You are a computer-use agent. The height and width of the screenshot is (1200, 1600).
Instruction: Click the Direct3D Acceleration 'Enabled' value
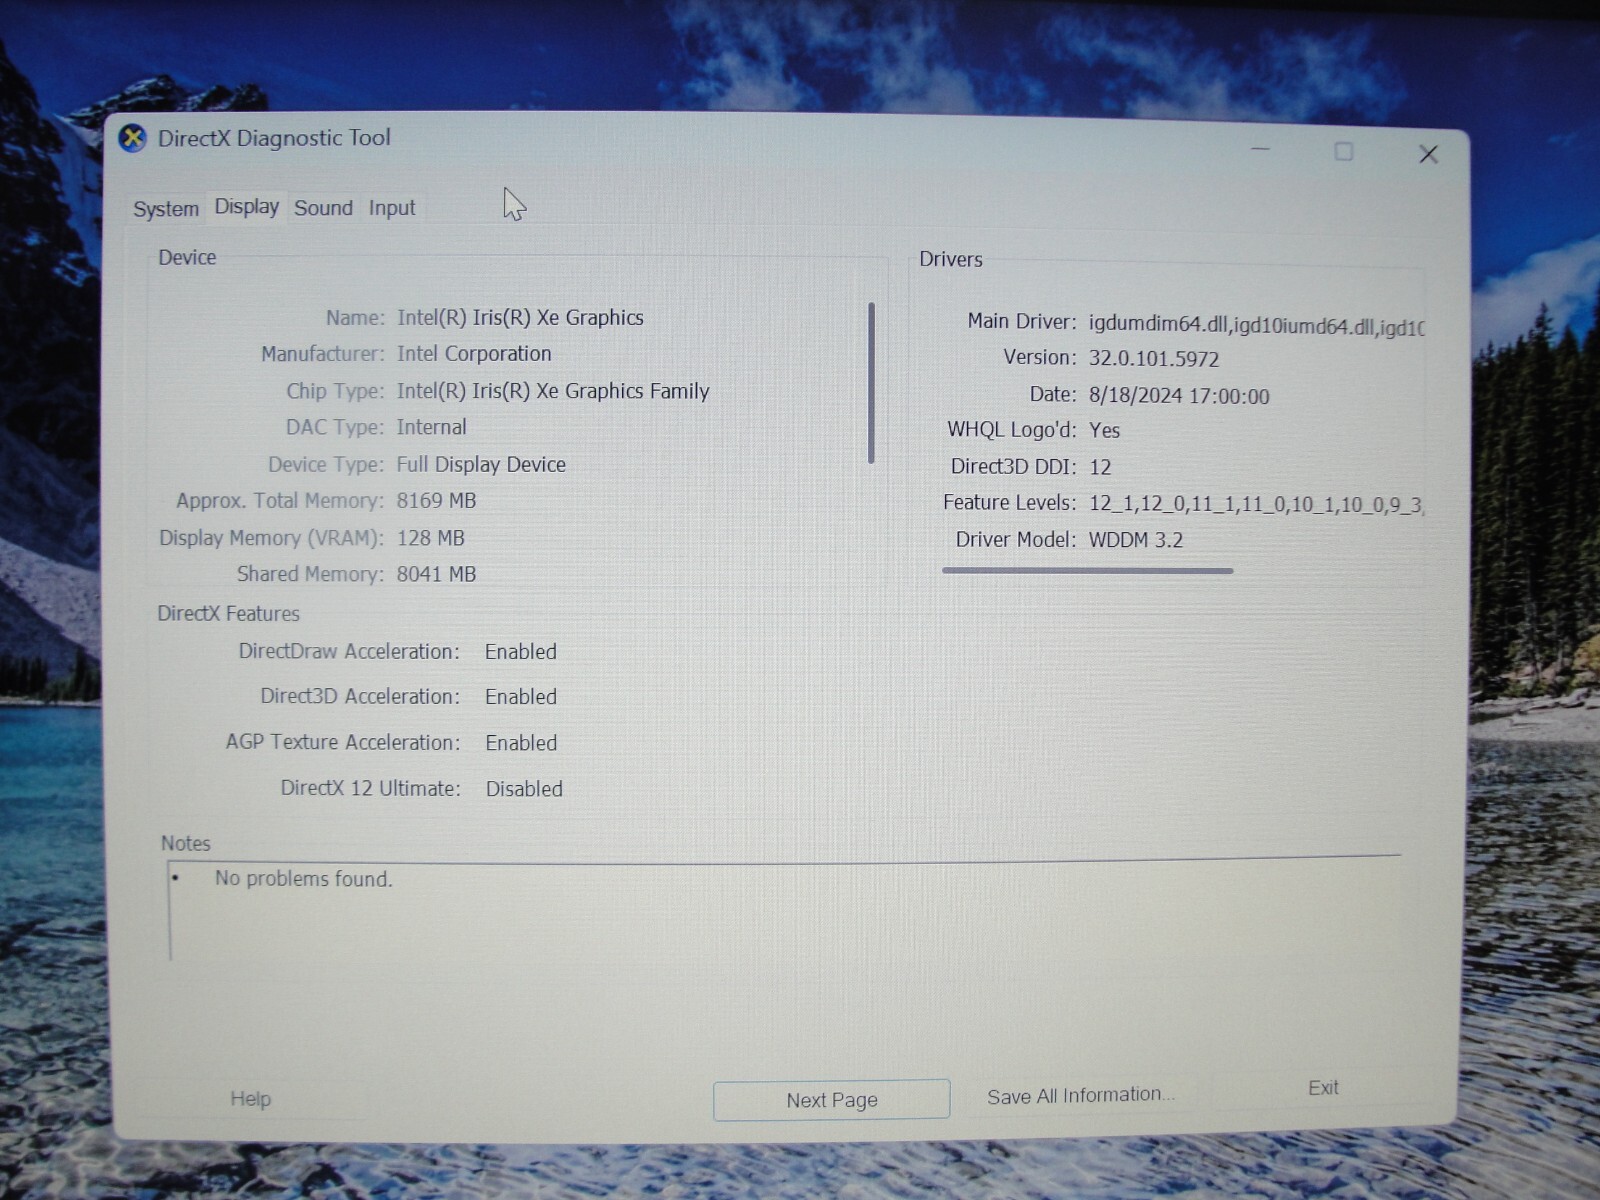pyautogui.click(x=521, y=697)
